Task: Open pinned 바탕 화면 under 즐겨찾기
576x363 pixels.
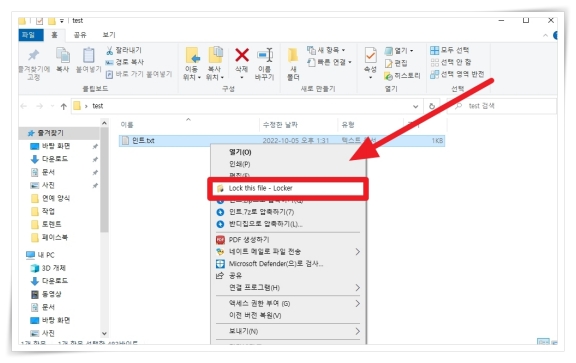Action: click(56, 146)
